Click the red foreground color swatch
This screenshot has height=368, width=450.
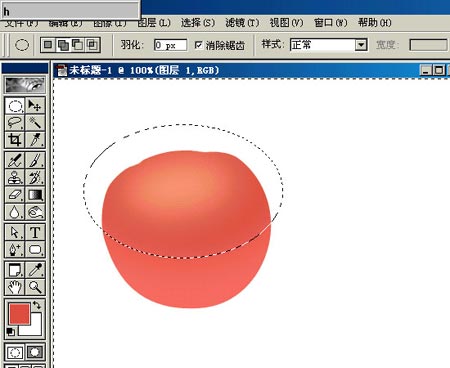(x=19, y=313)
